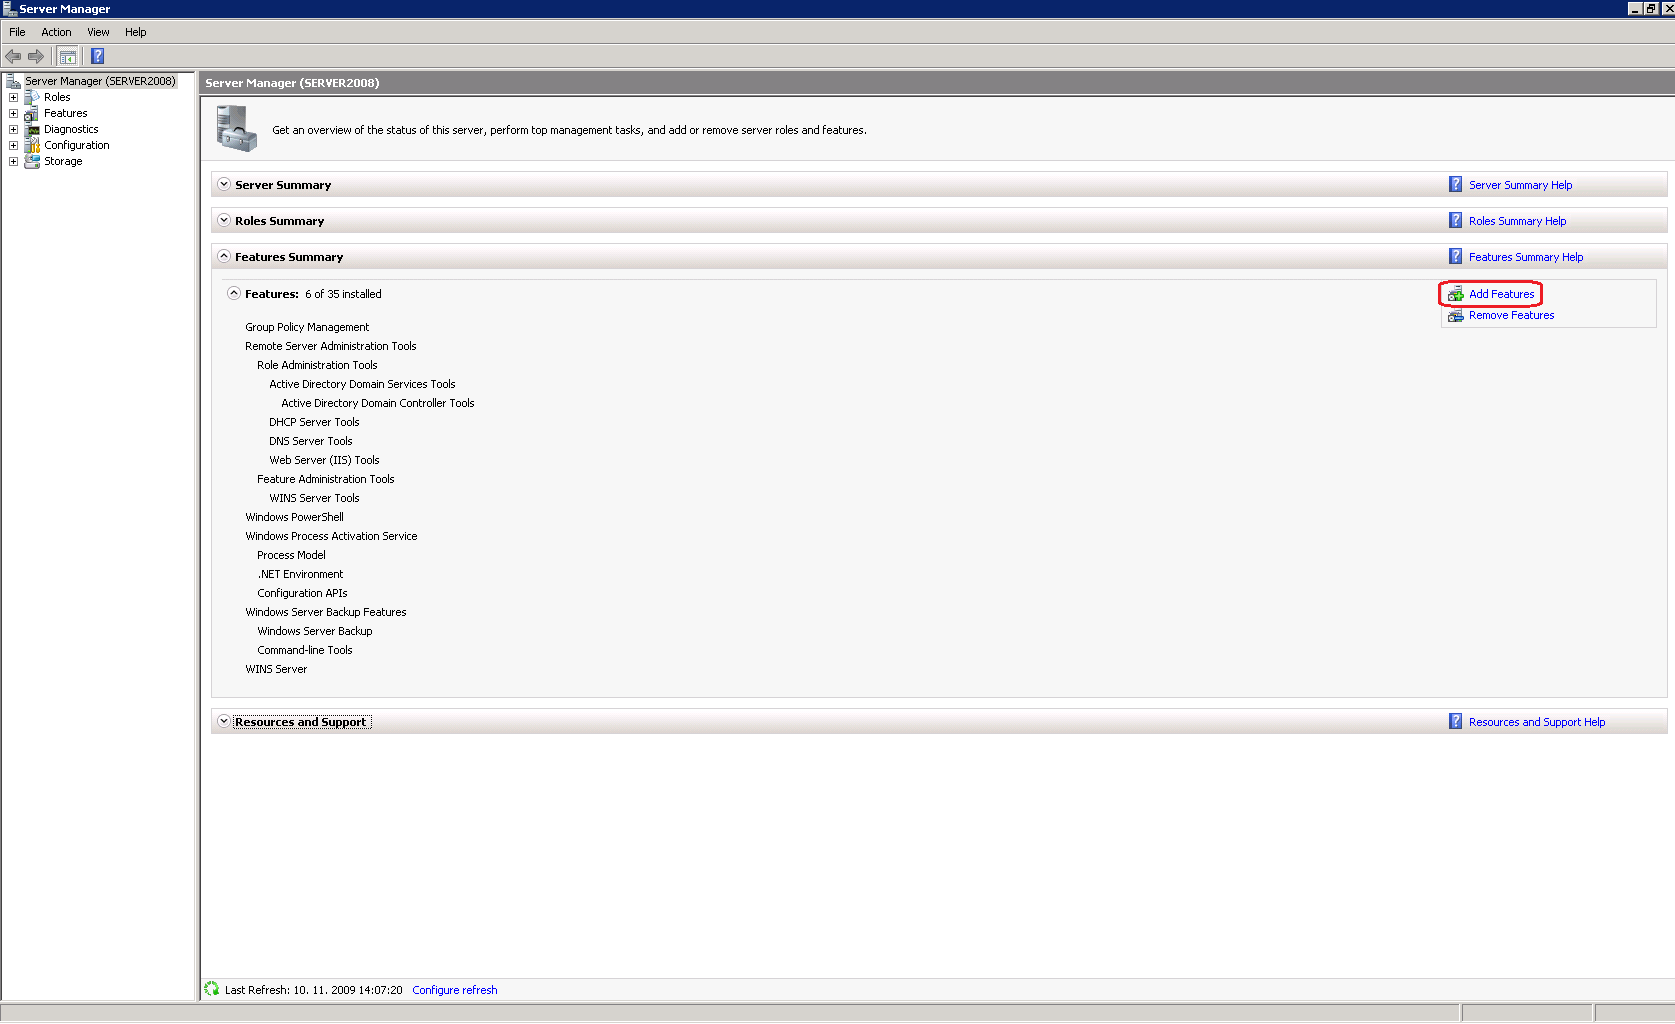1675x1024 pixels.
Task: Open the File menu
Action: click(x=17, y=32)
